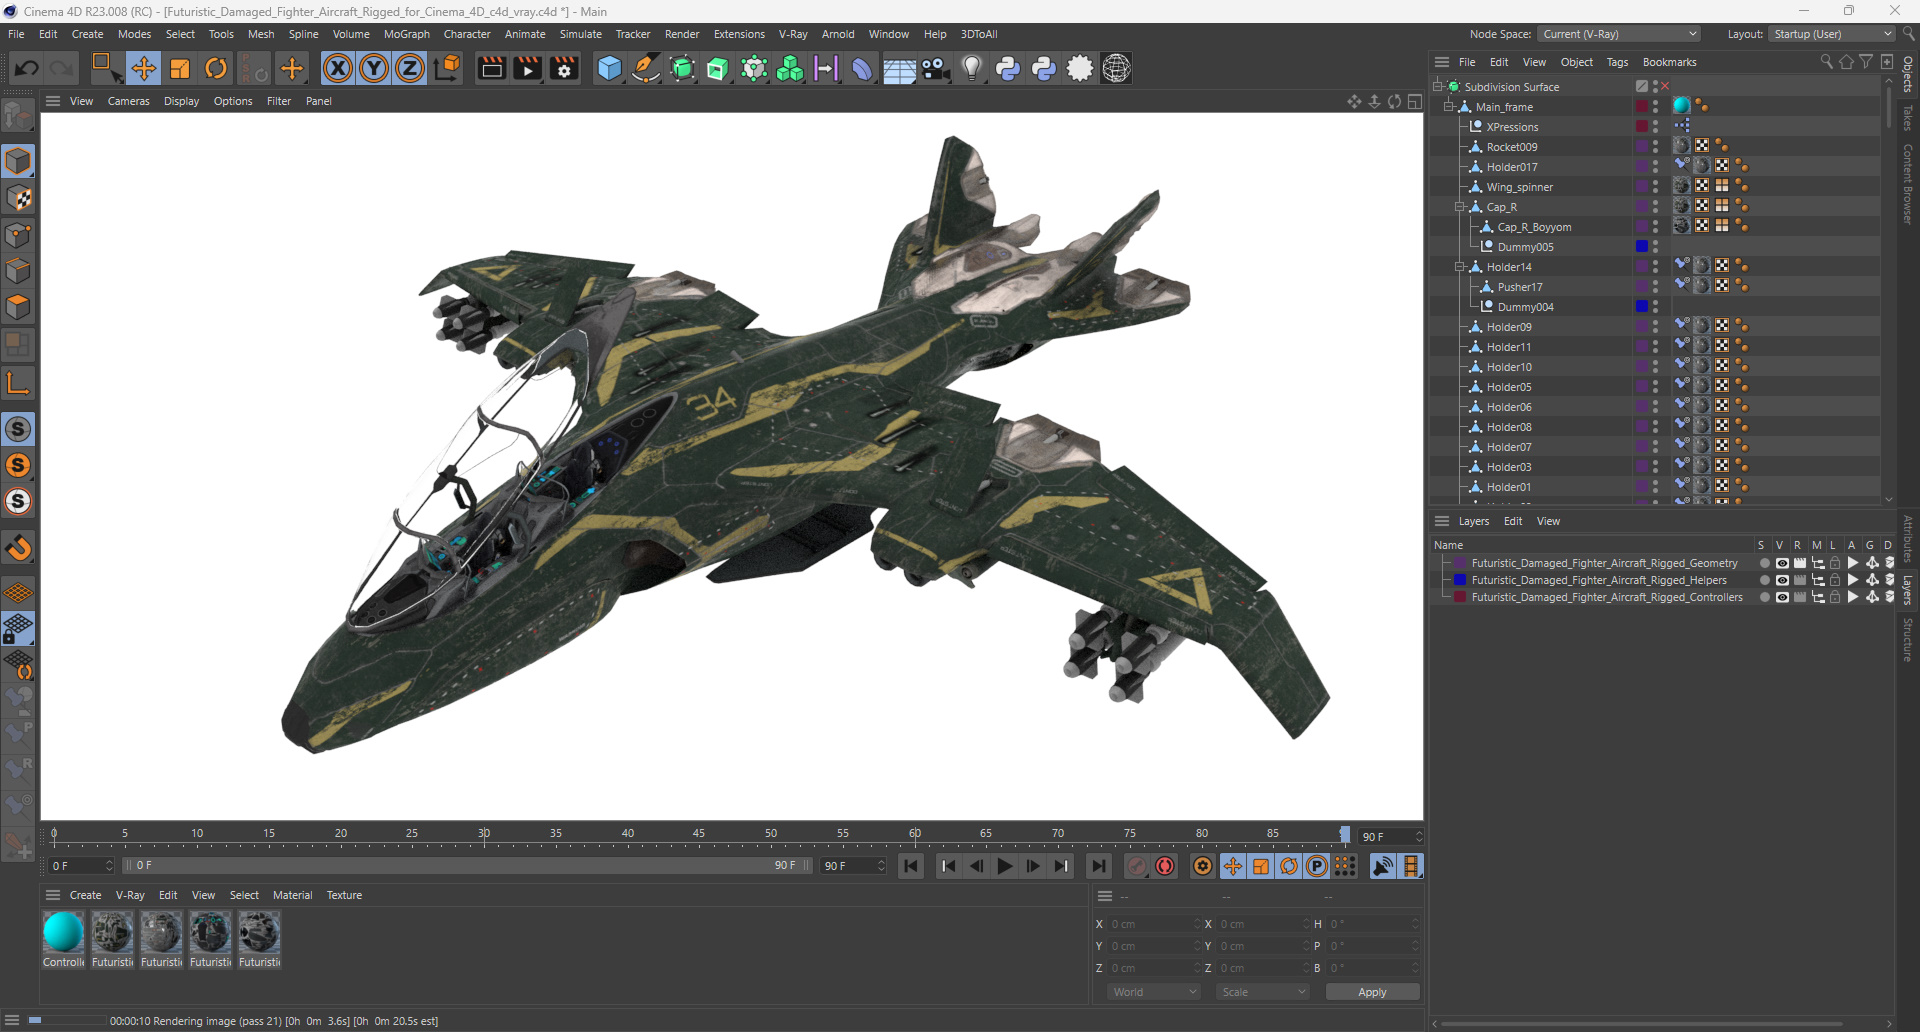Image resolution: width=1920 pixels, height=1032 pixels.
Task: Switch to Points mode
Action: (18, 235)
